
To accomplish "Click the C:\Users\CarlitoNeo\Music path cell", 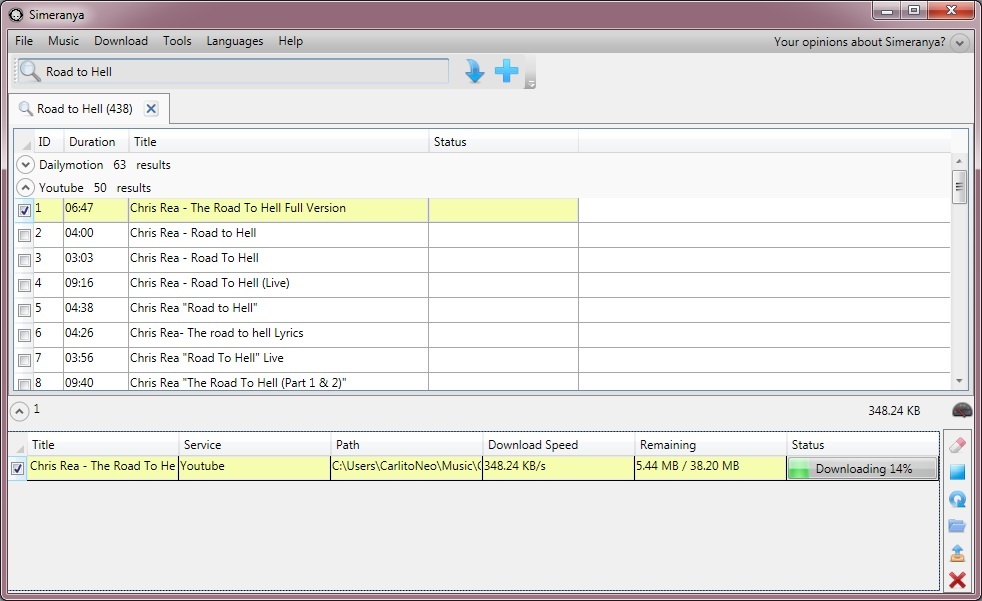I will [406, 466].
